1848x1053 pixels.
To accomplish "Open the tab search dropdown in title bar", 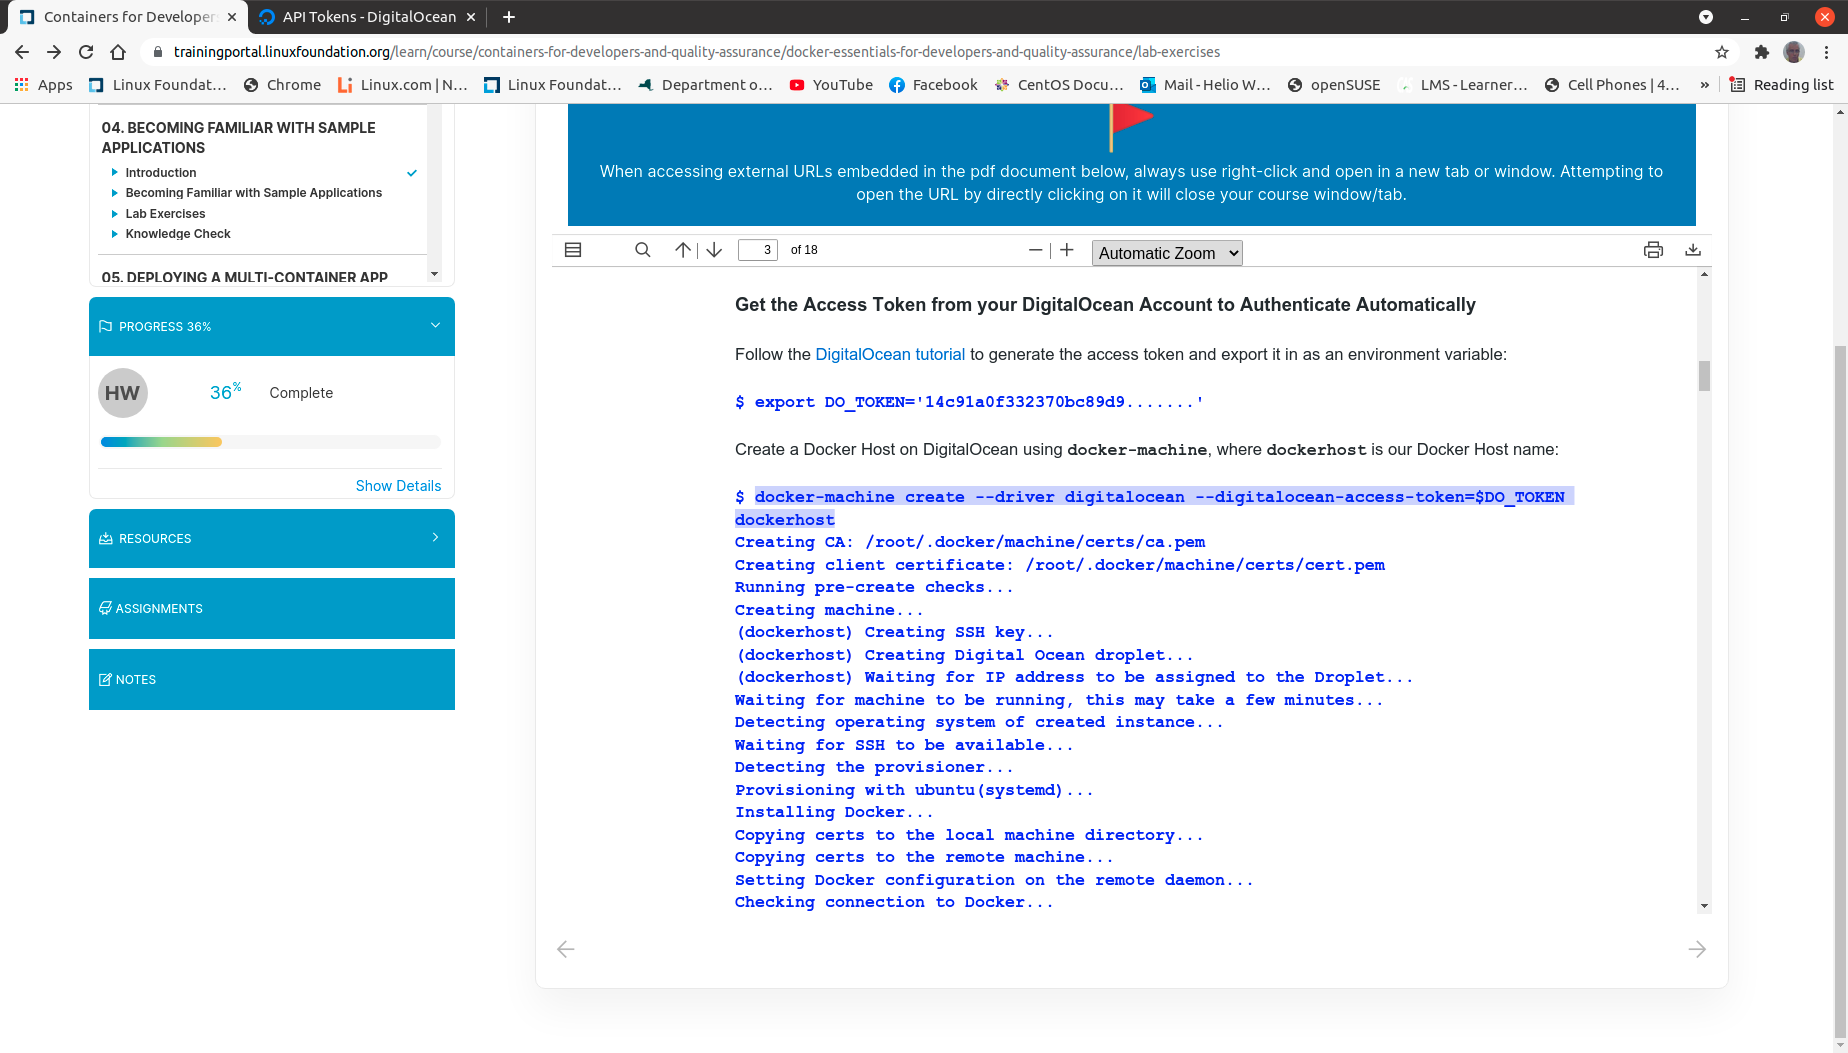I will (x=1706, y=17).
